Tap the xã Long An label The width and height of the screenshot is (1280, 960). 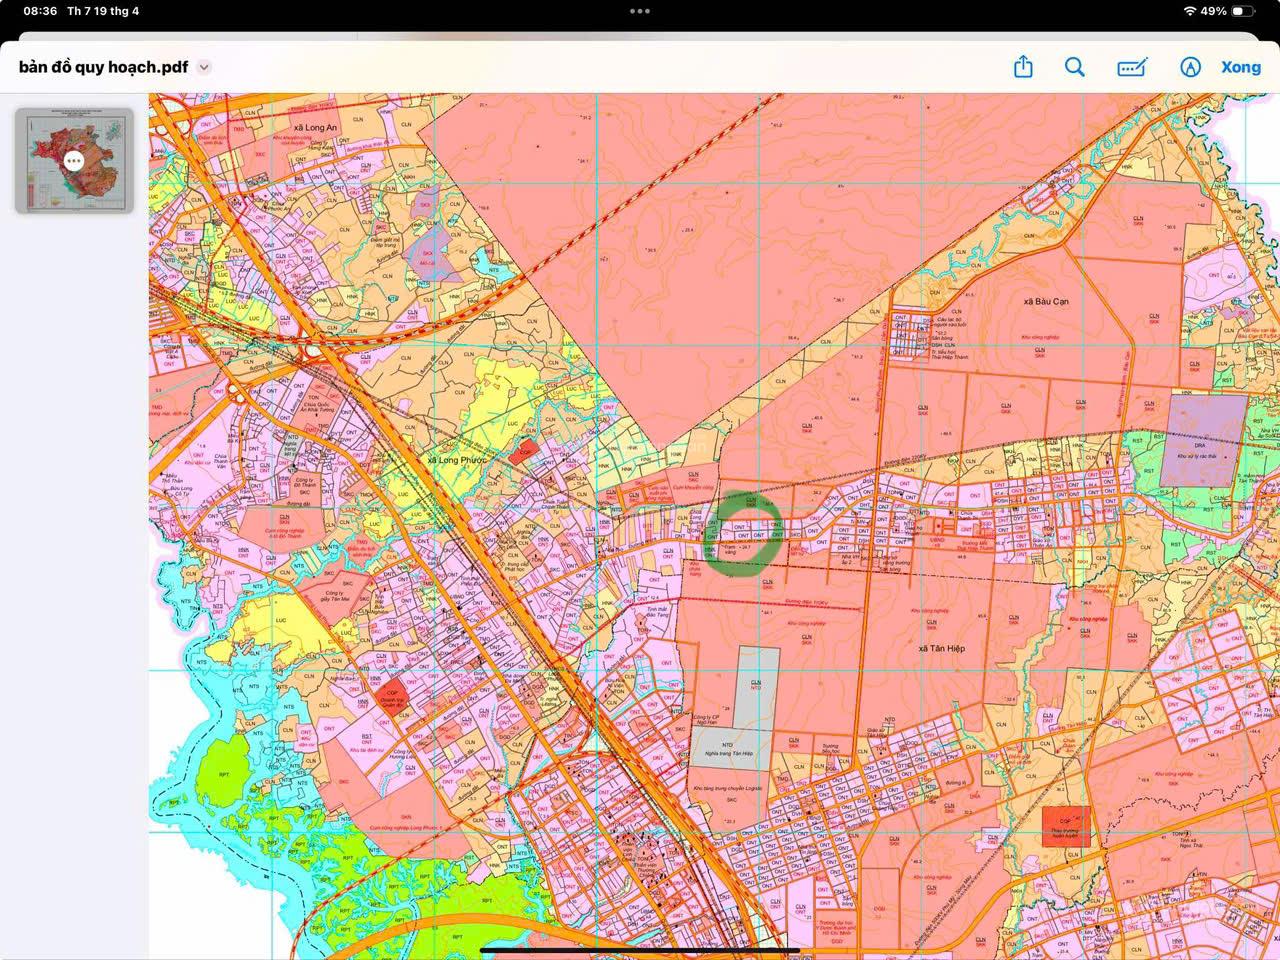(314, 128)
